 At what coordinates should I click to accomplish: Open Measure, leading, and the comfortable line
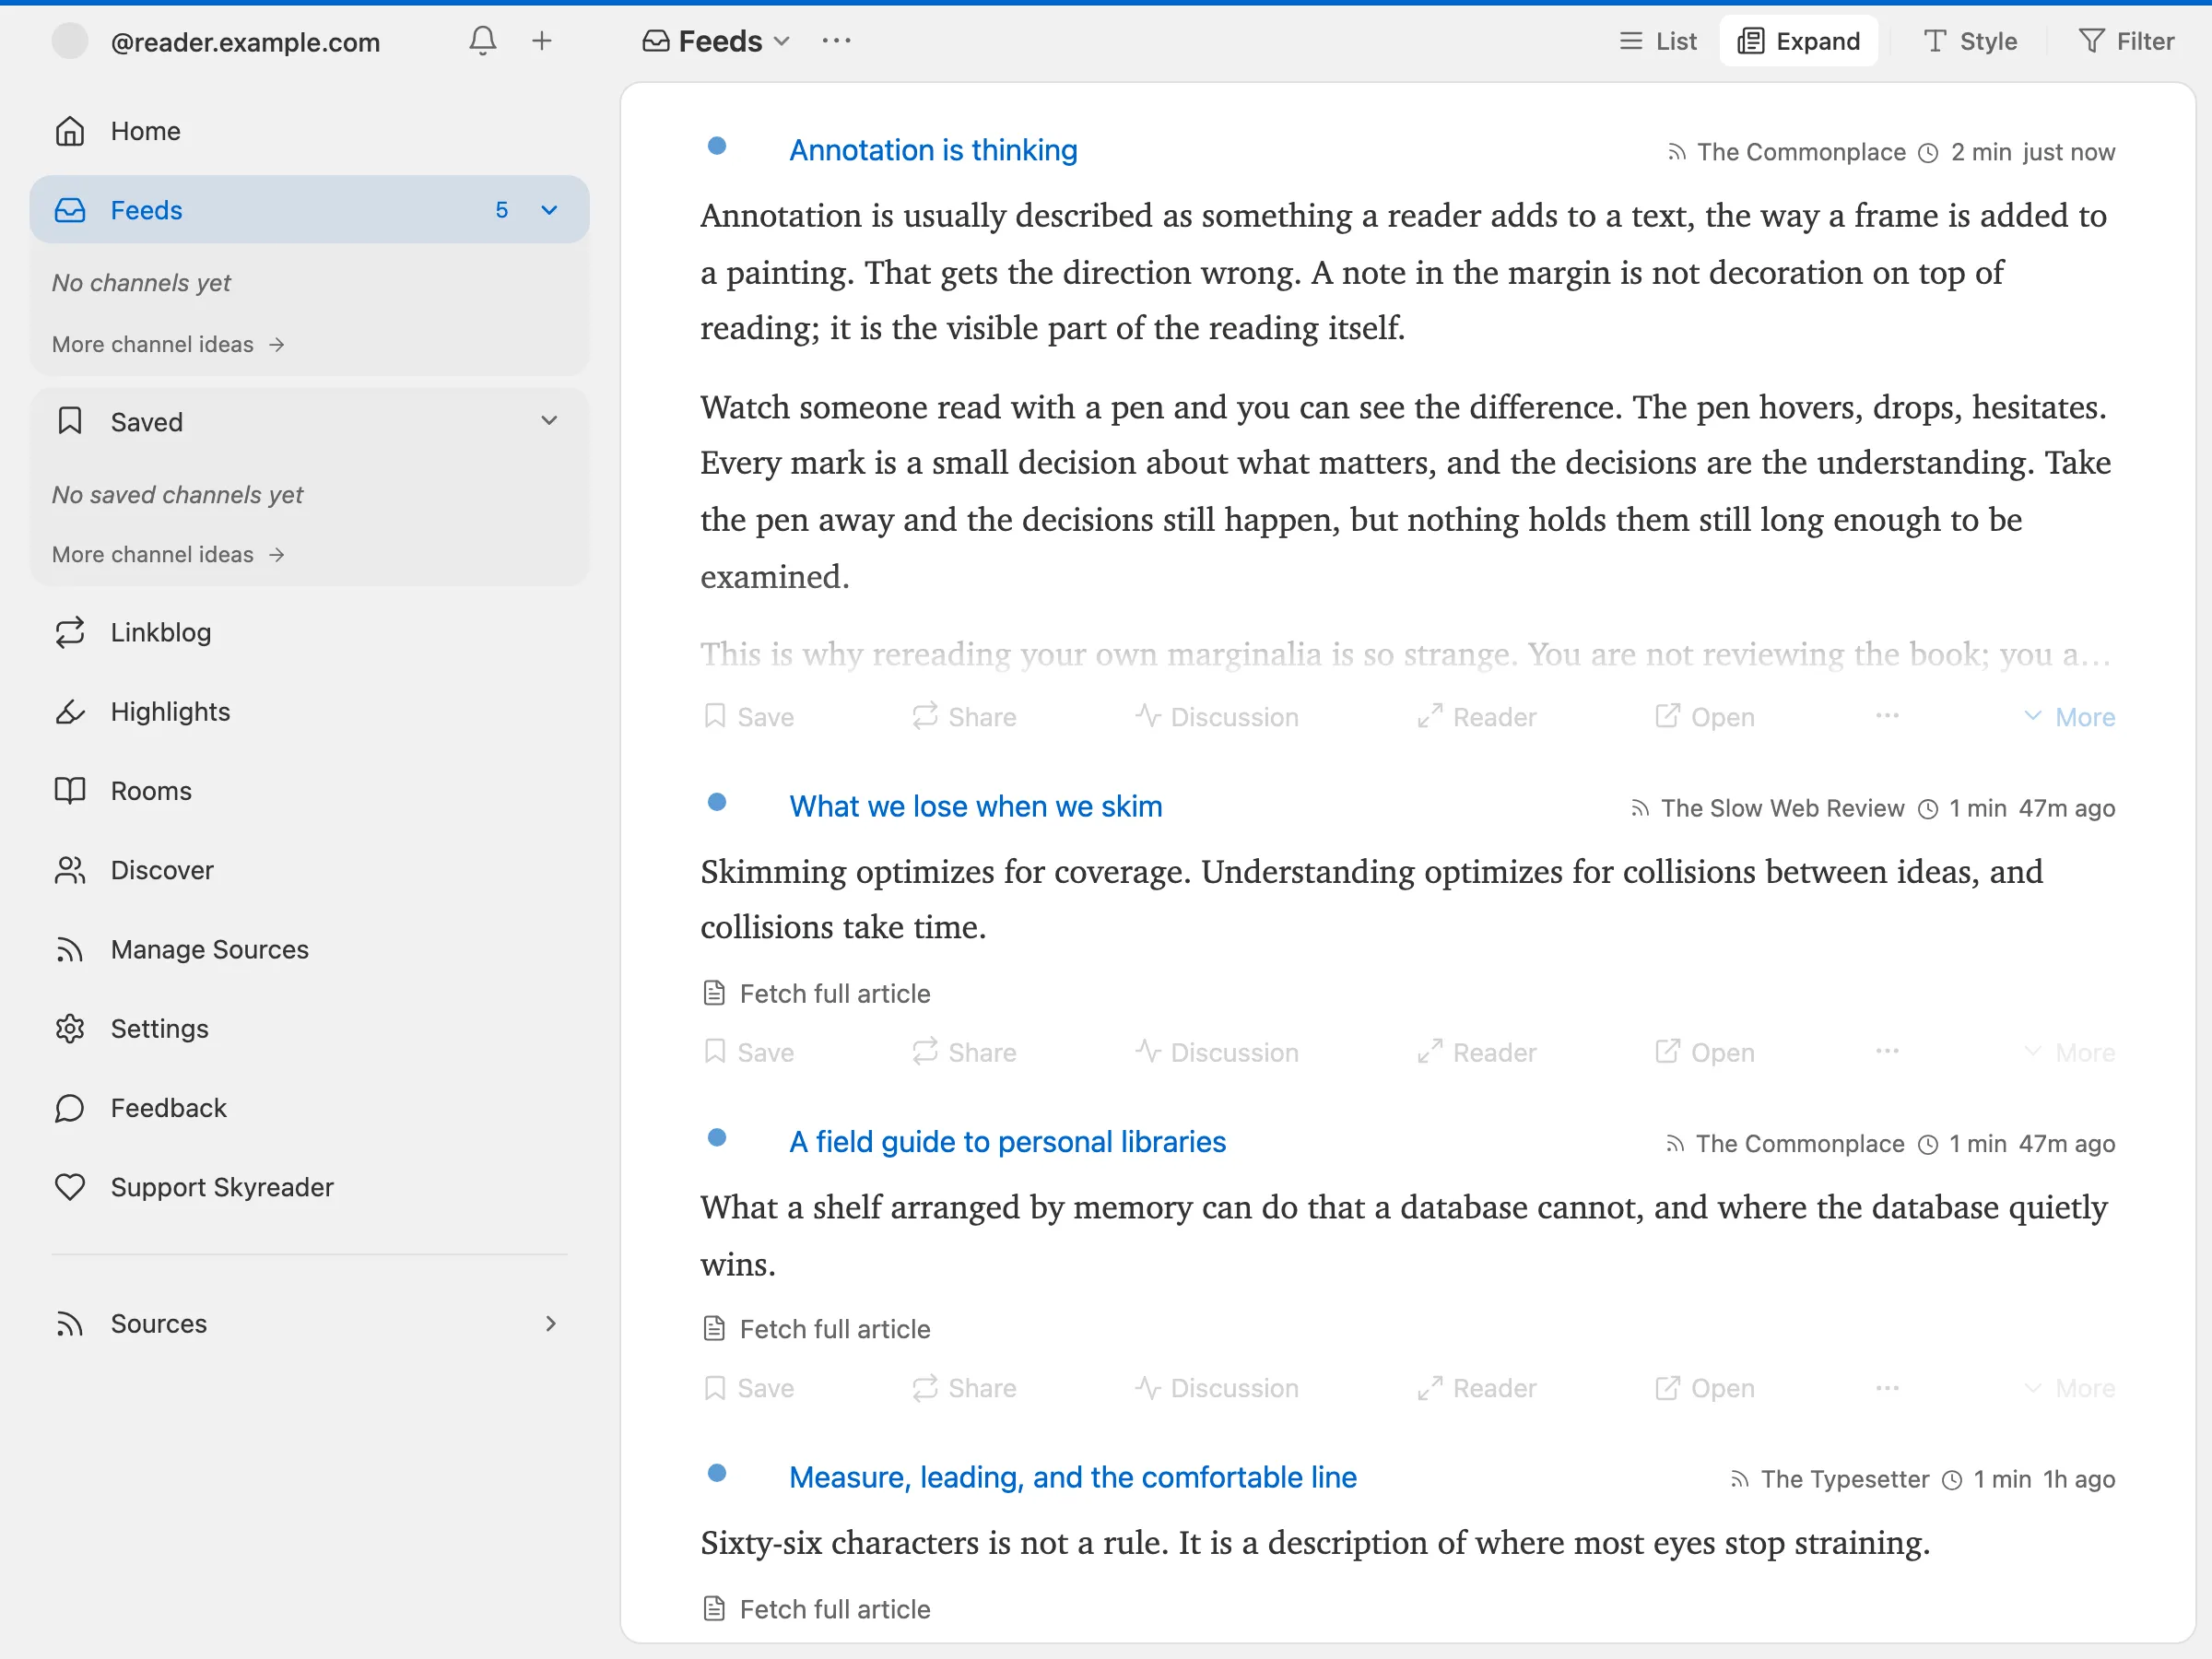coord(1072,1477)
